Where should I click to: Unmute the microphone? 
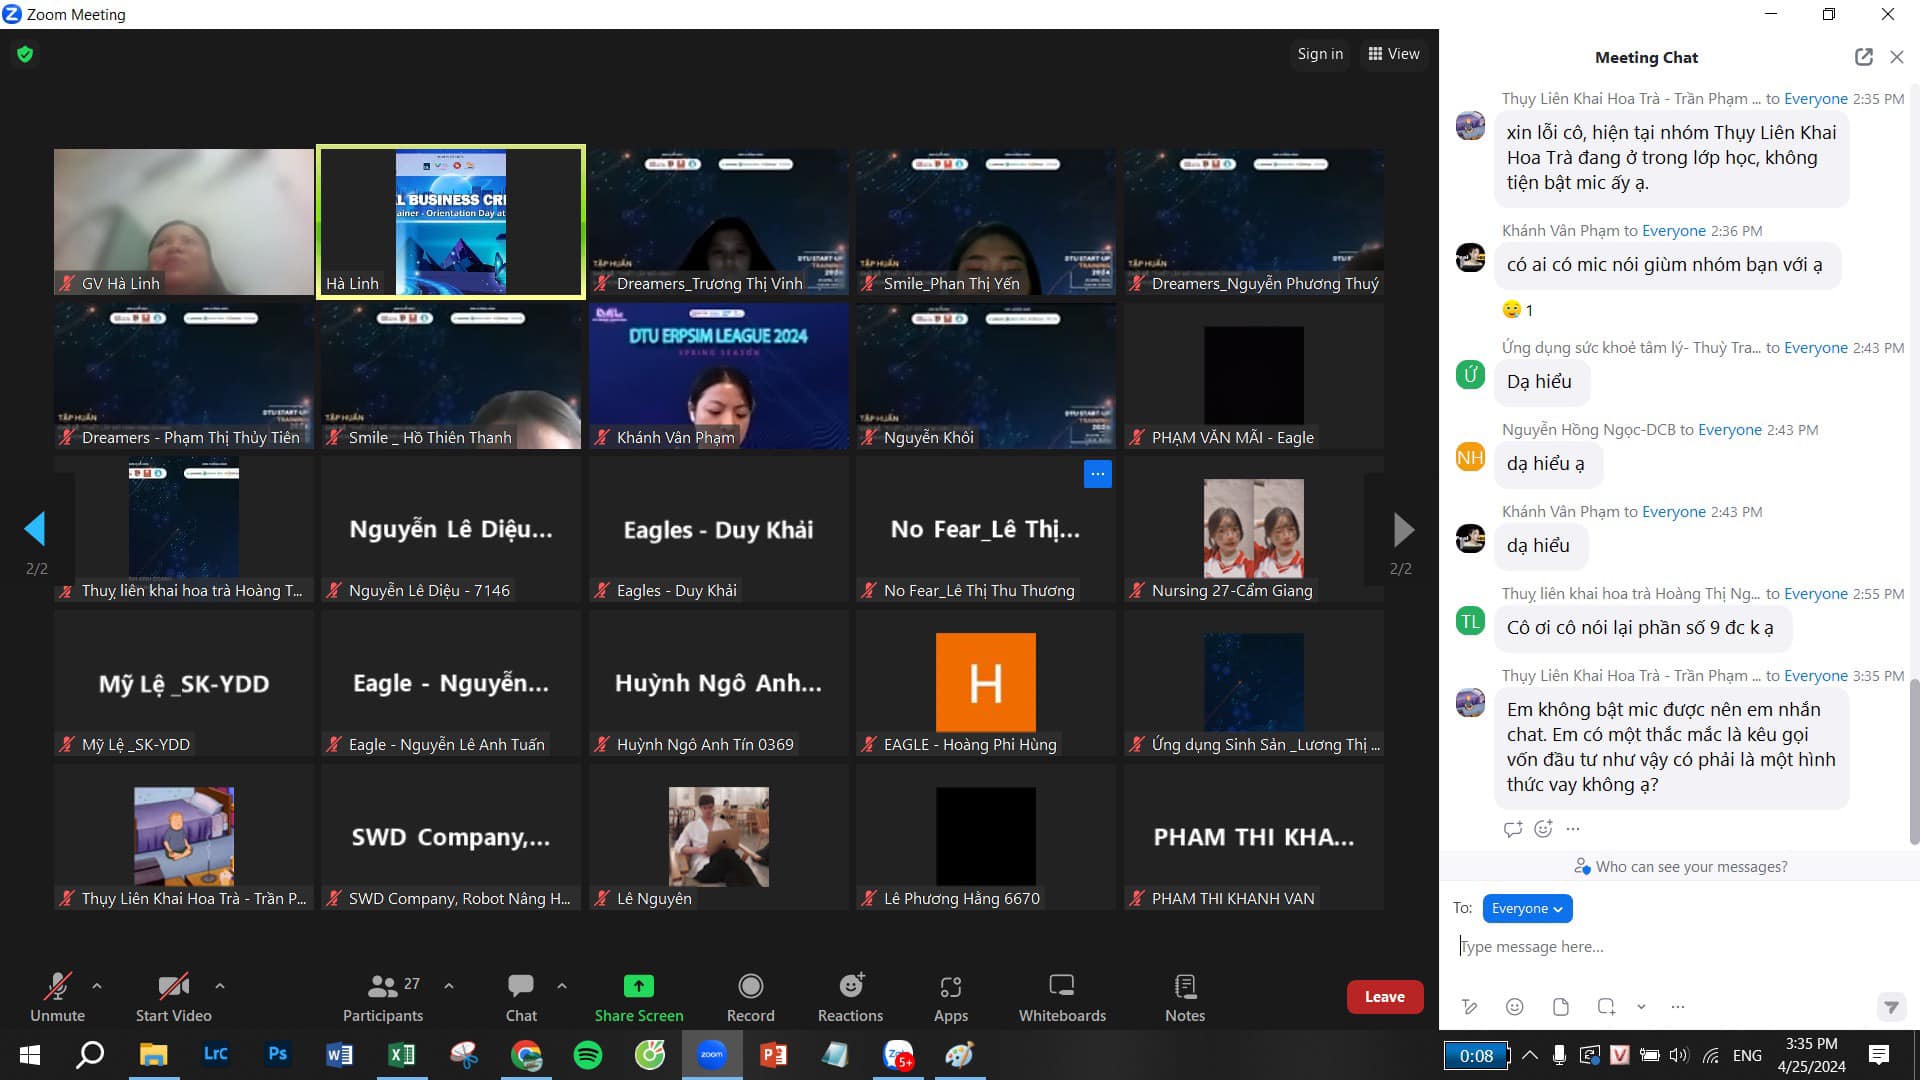coord(57,997)
